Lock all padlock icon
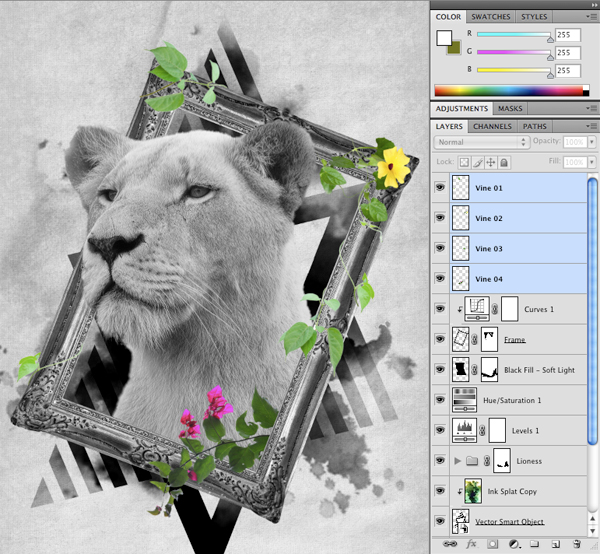This screenshot has width=600, height=554. tap(504, 163)
